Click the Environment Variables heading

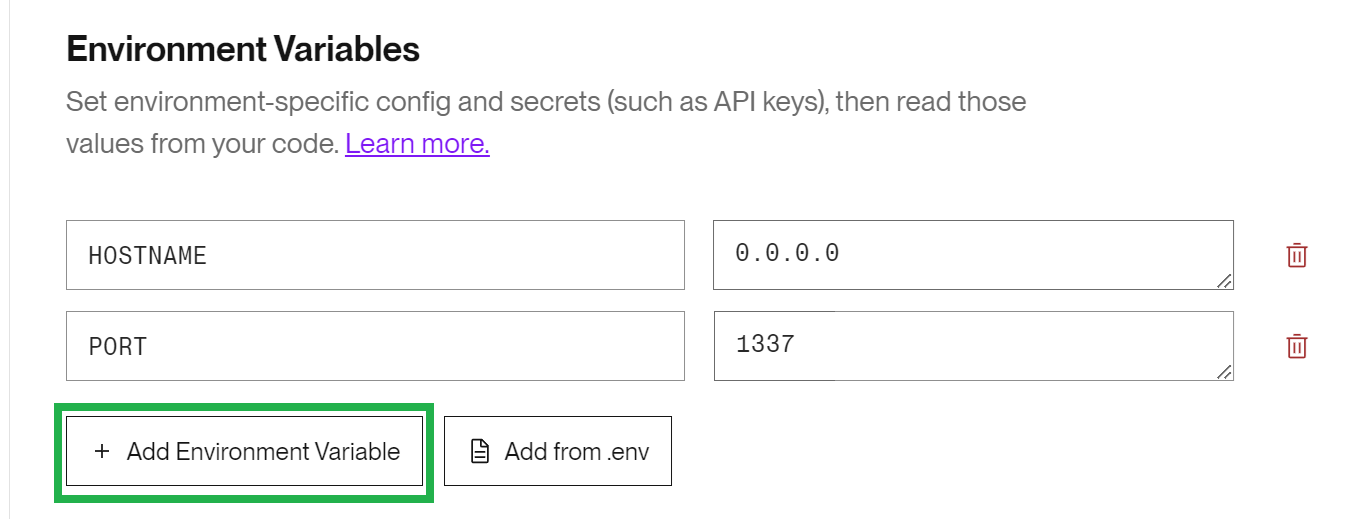pos(243,49)
